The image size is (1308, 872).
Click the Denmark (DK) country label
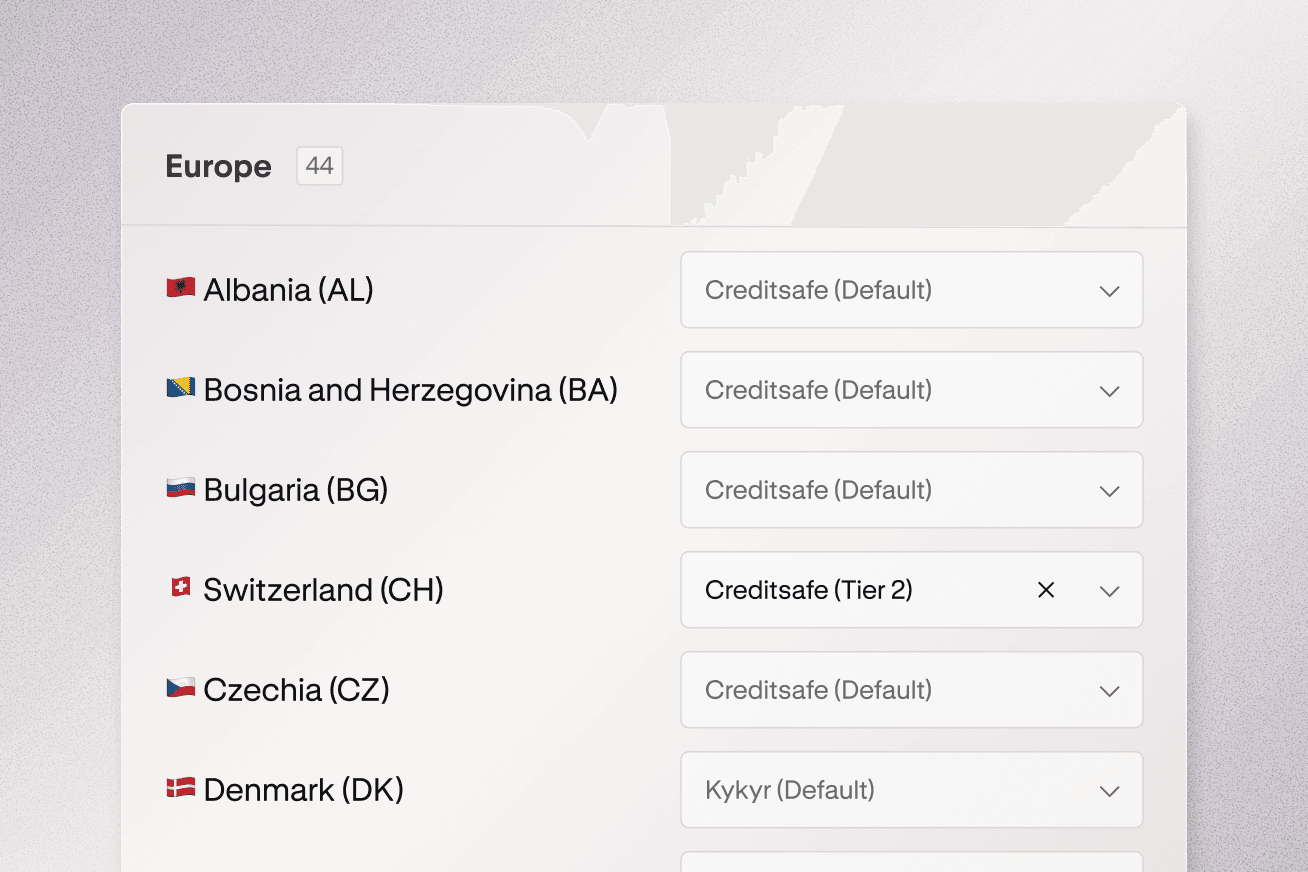303,790
